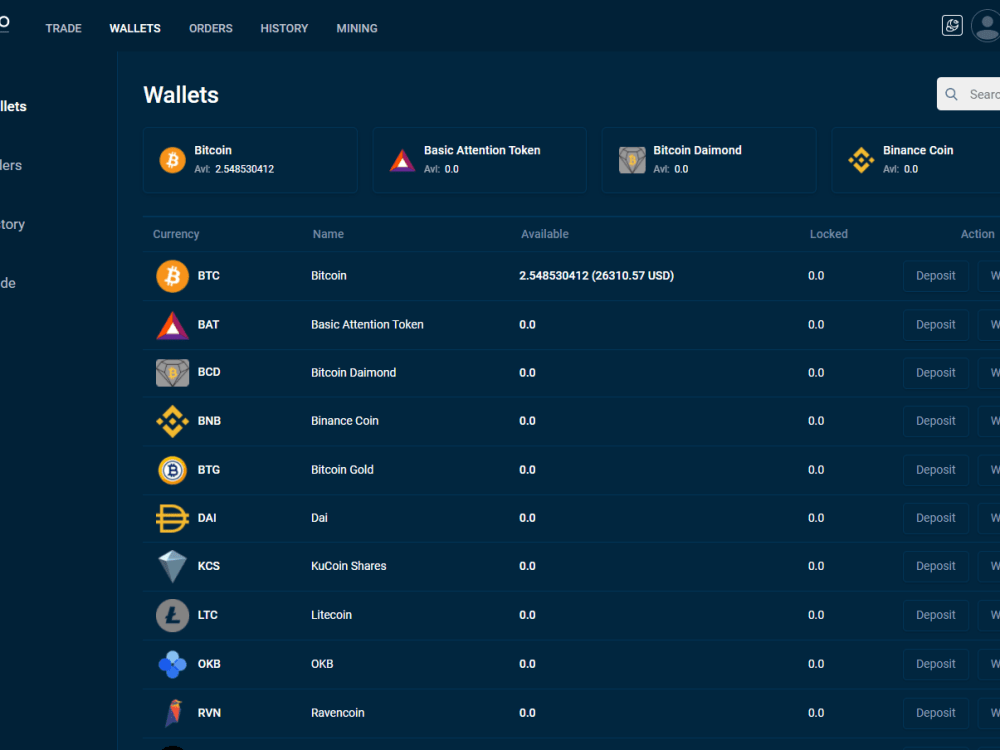The width and height of the screenshot is (1000, 750).
Task: Open the TRADE menu item
Action: (63, 28)
